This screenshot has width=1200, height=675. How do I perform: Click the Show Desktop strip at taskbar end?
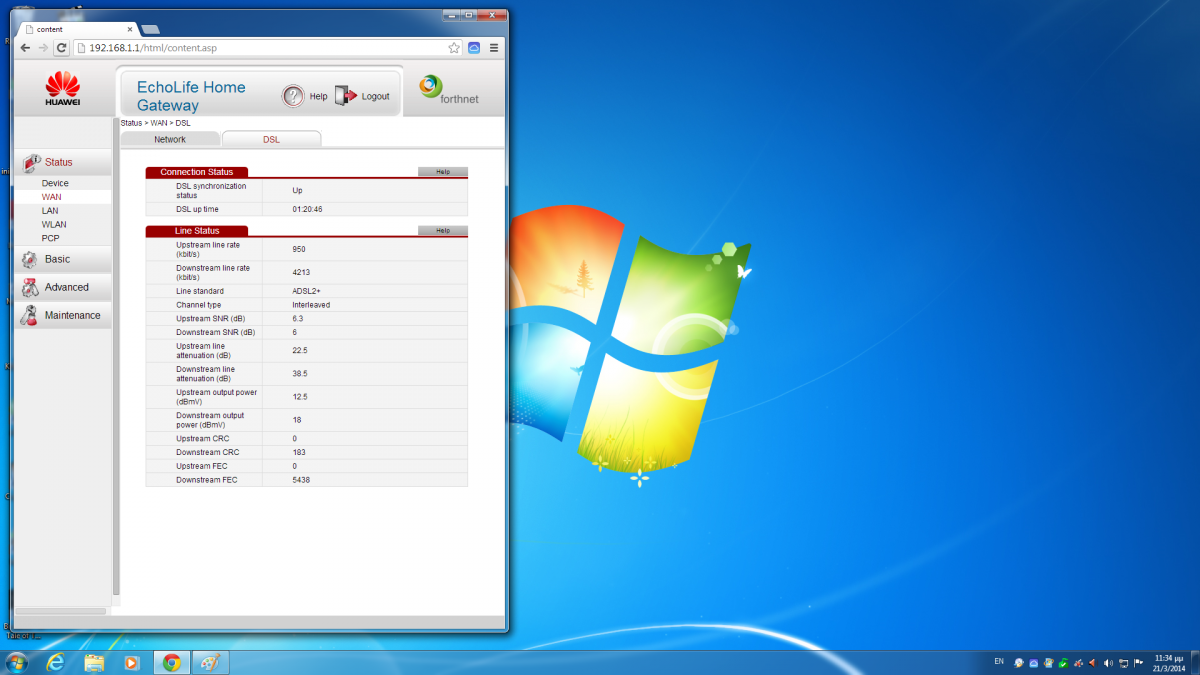1195,662
